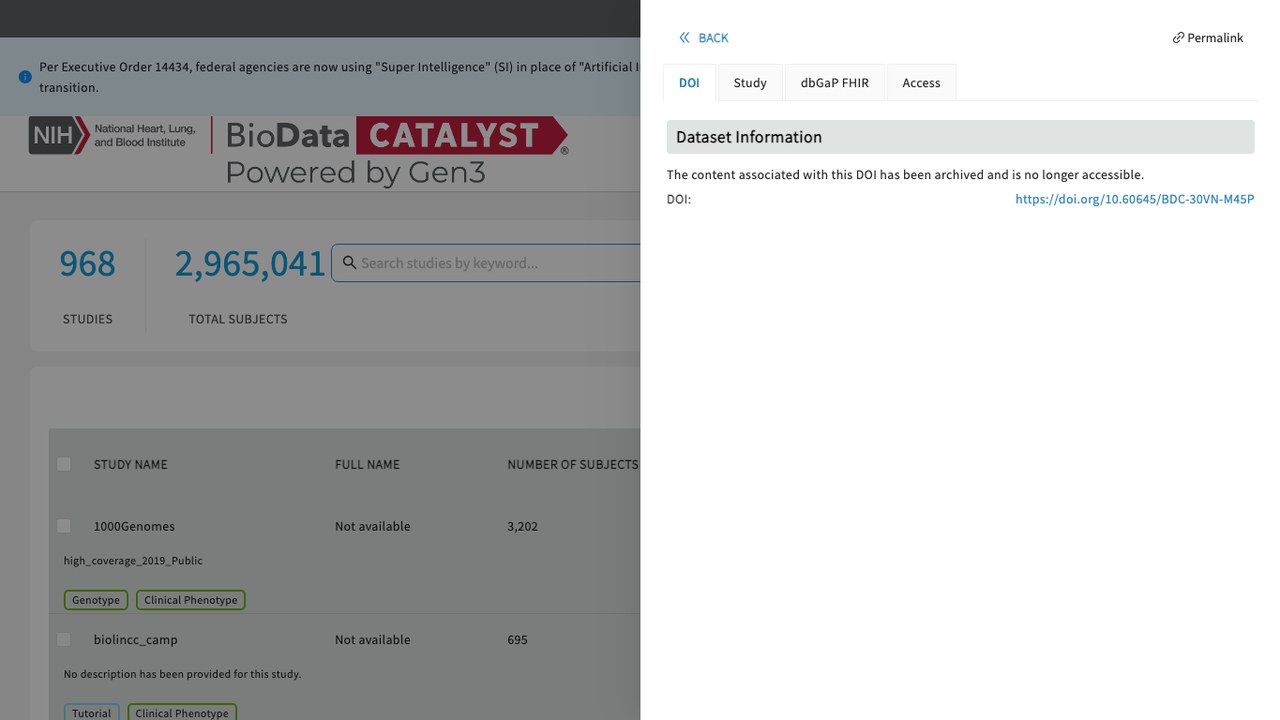
Task: Click the BACK link text
Action: (x=713, y=38)
